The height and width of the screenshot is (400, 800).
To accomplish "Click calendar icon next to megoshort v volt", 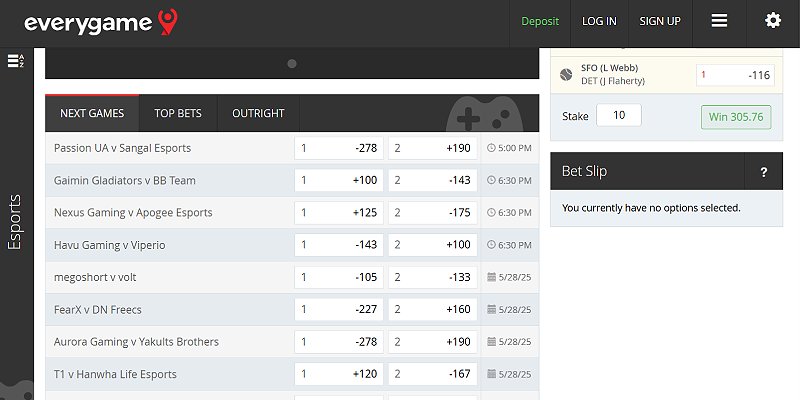I will [x=491, y=277].
